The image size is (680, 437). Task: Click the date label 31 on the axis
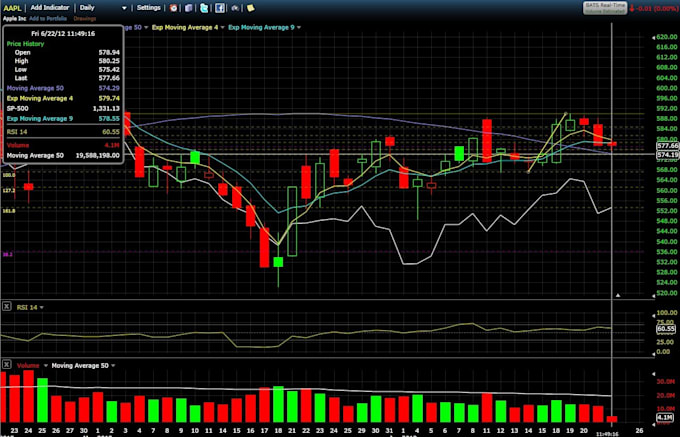(x=389, y=430)
